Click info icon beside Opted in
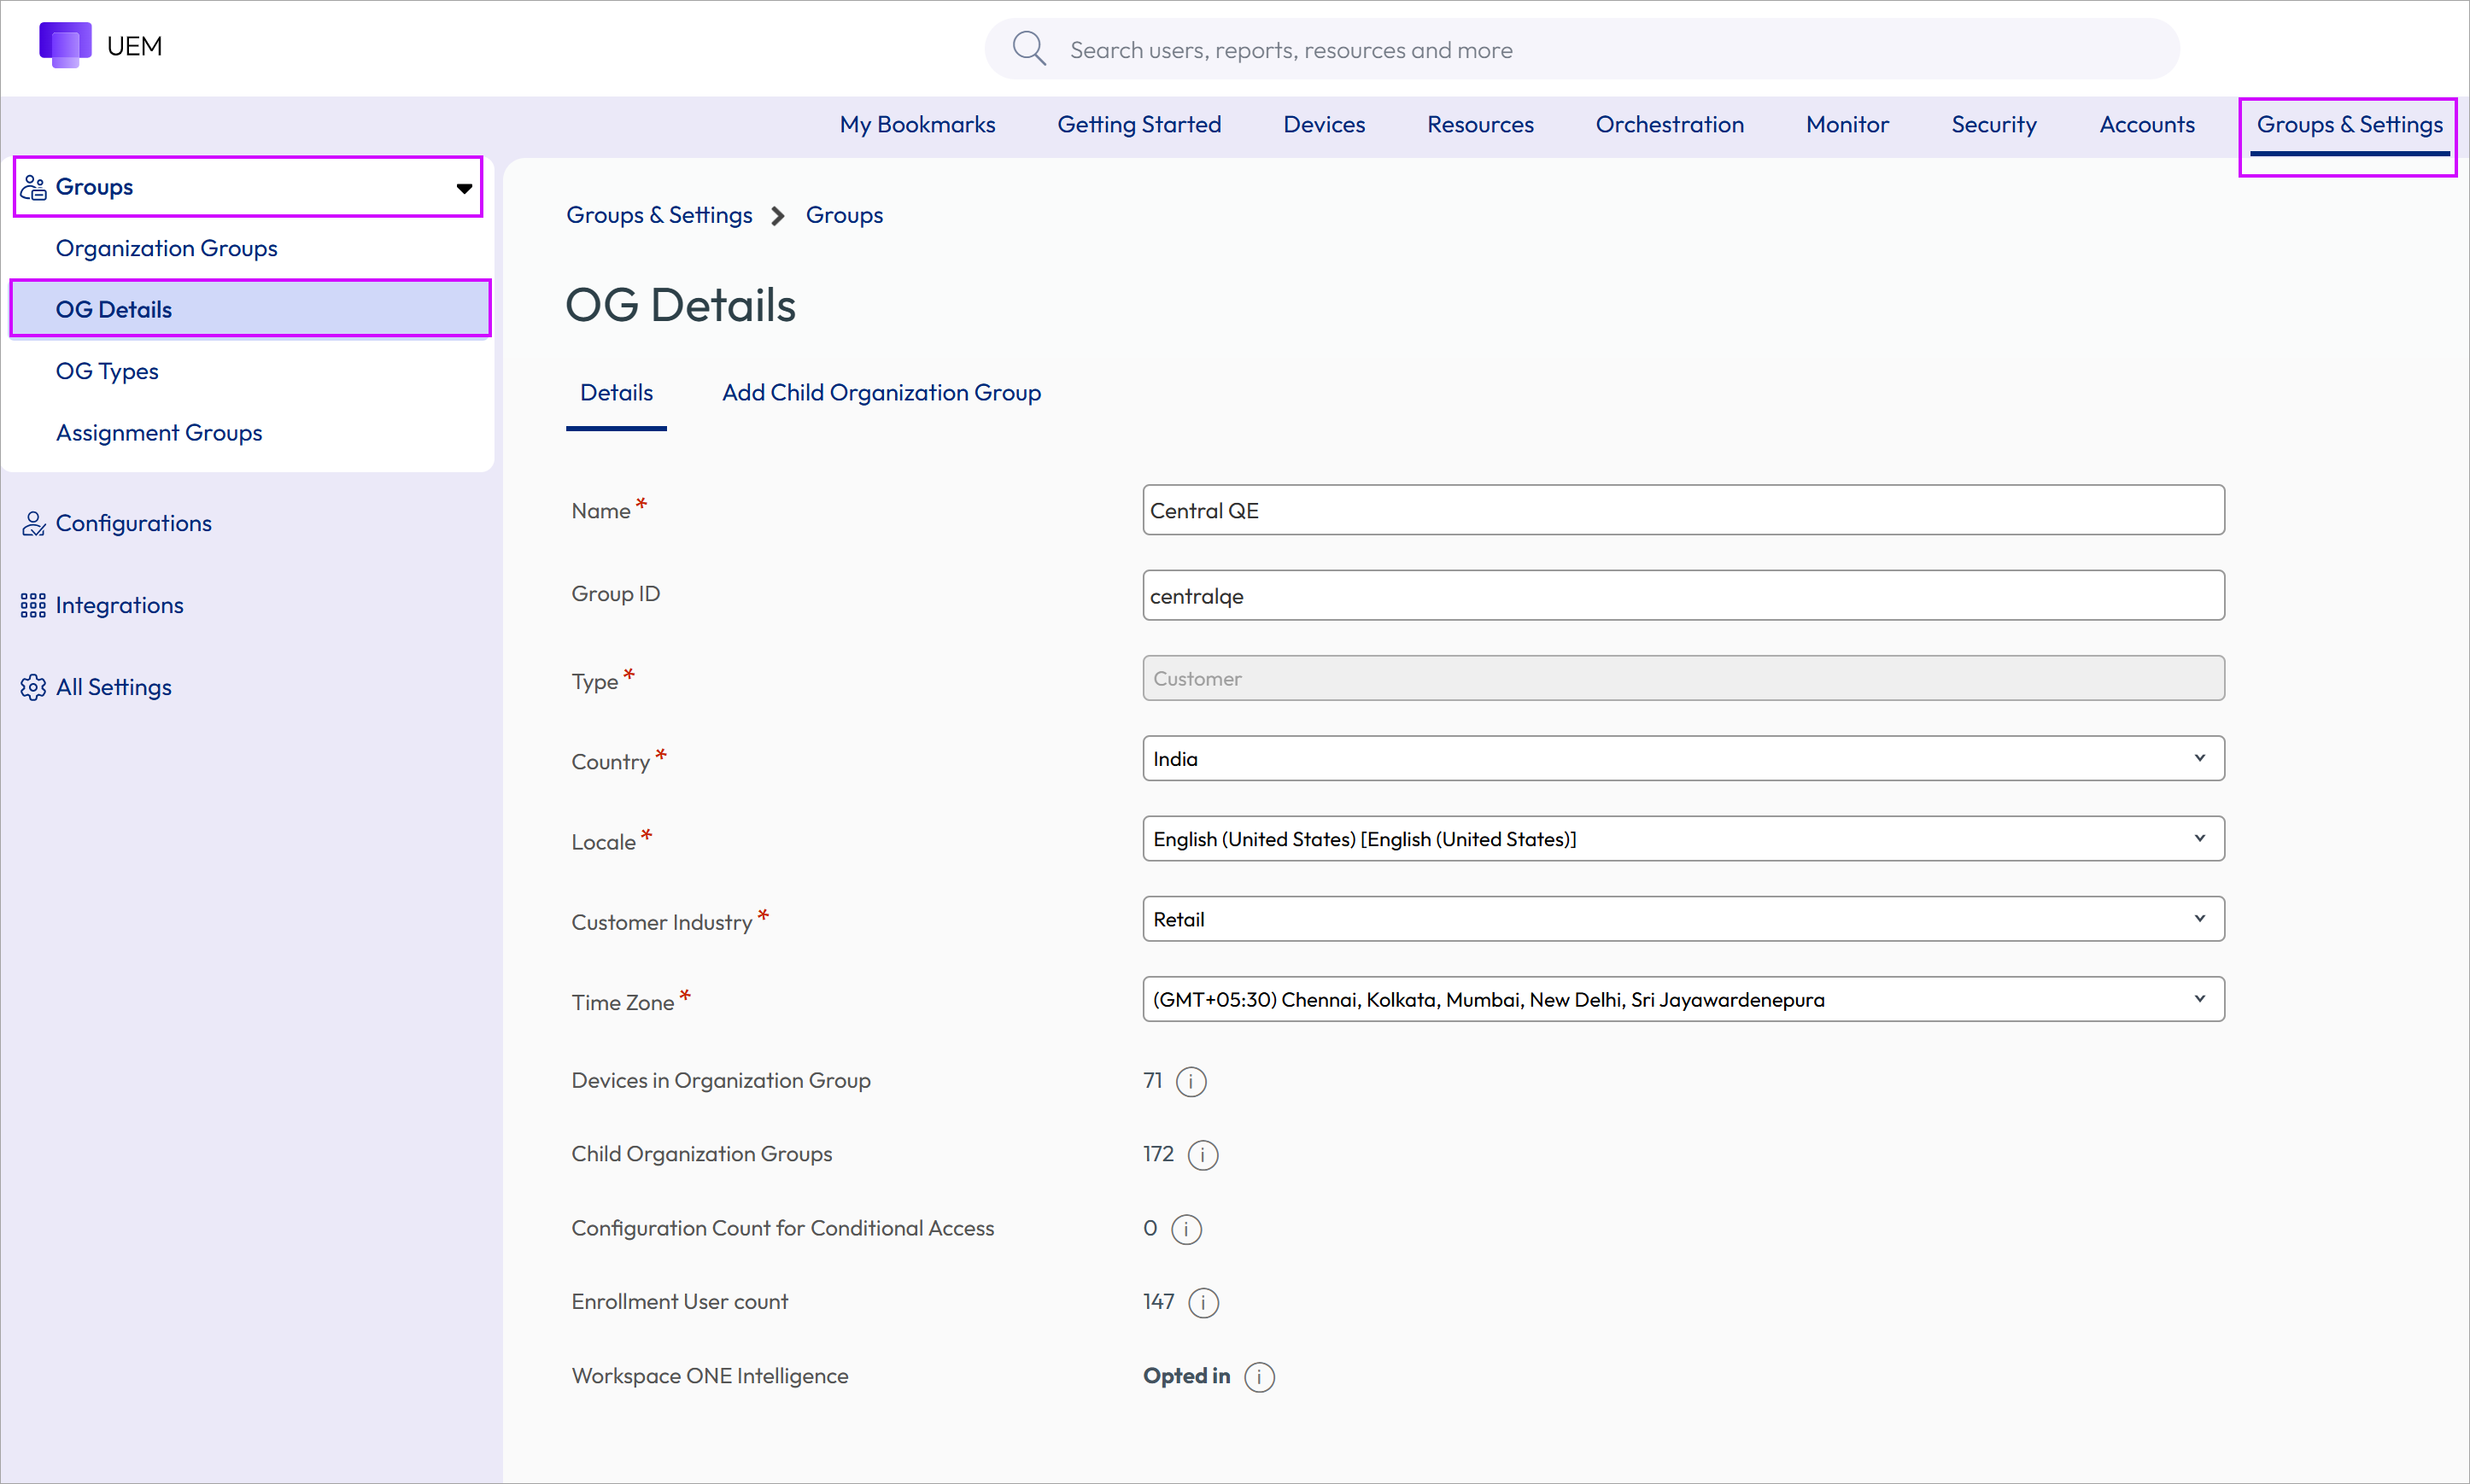 pos(1259,1377)
